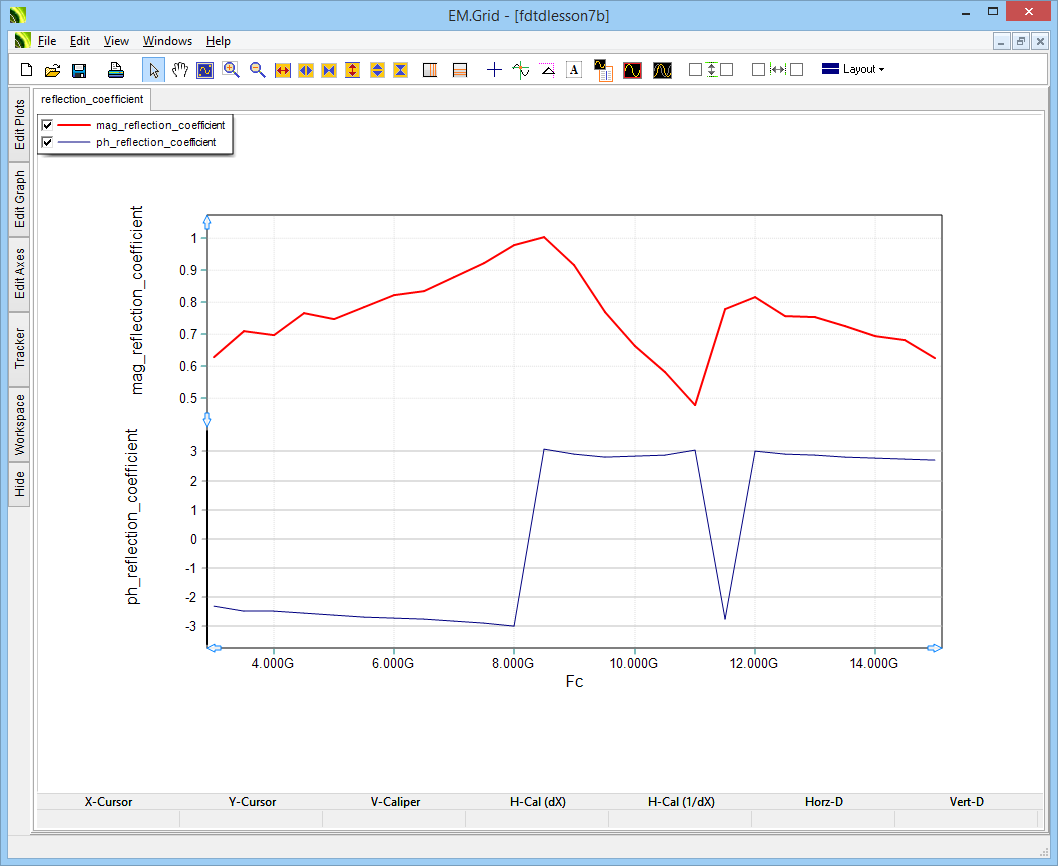Open the Windows menu
The image size is (1058, 866).
[x=167, y=41]
